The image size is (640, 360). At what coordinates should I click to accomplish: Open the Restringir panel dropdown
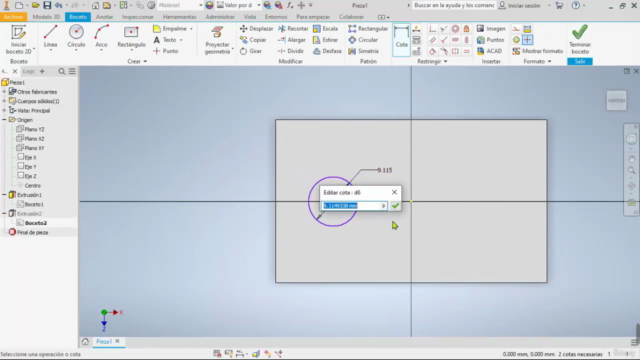[x=432, y=62]
